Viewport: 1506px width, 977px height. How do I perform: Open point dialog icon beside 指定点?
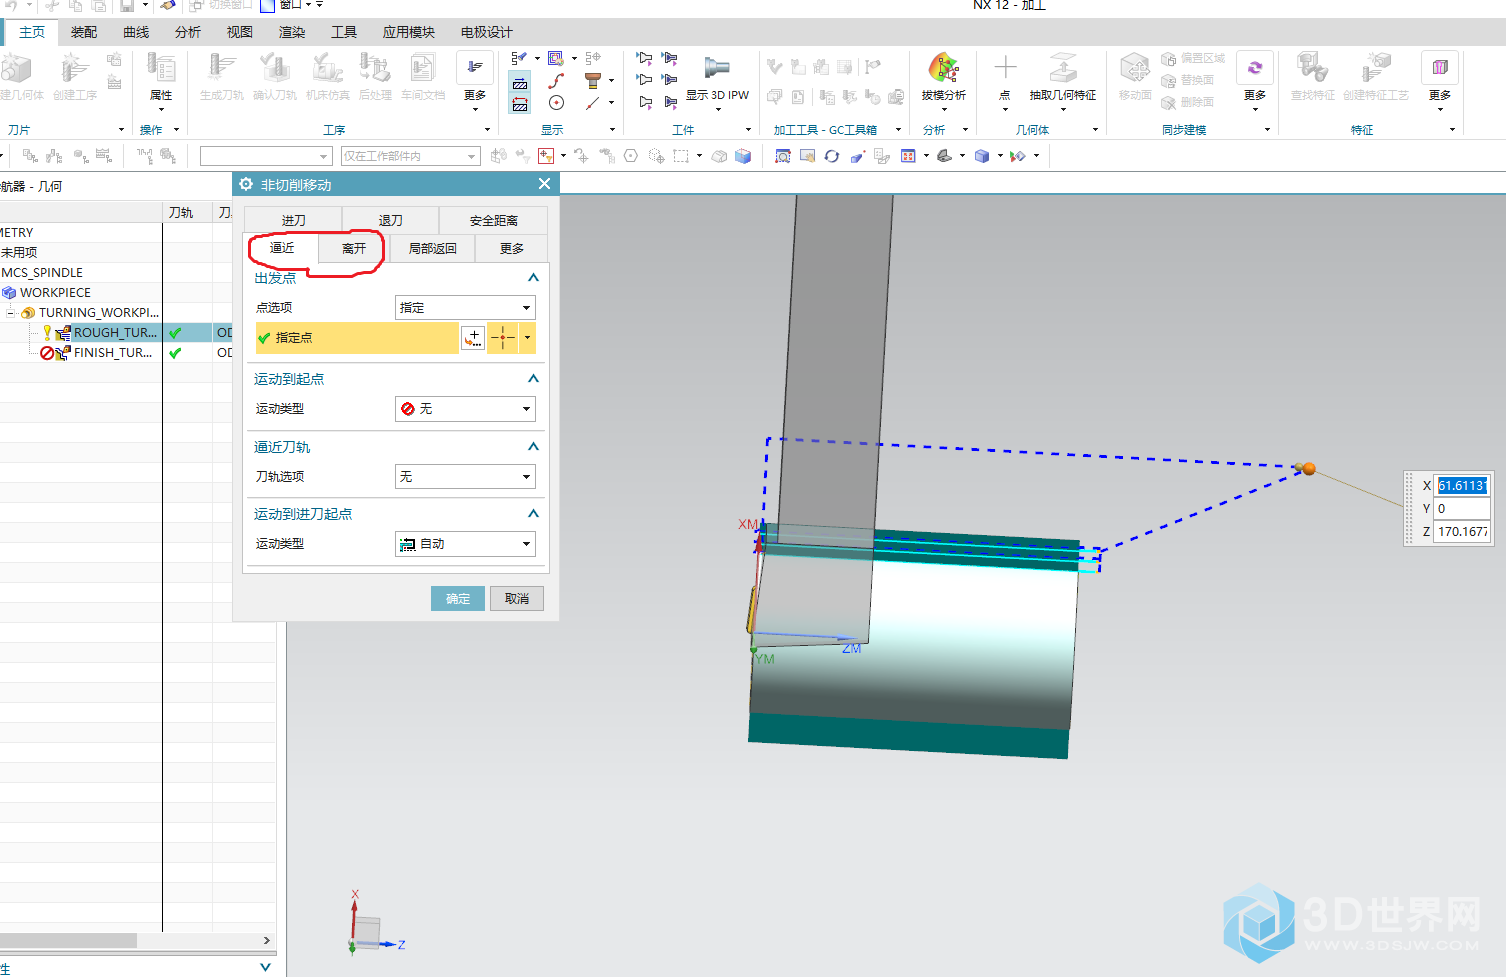pos(473,338)
